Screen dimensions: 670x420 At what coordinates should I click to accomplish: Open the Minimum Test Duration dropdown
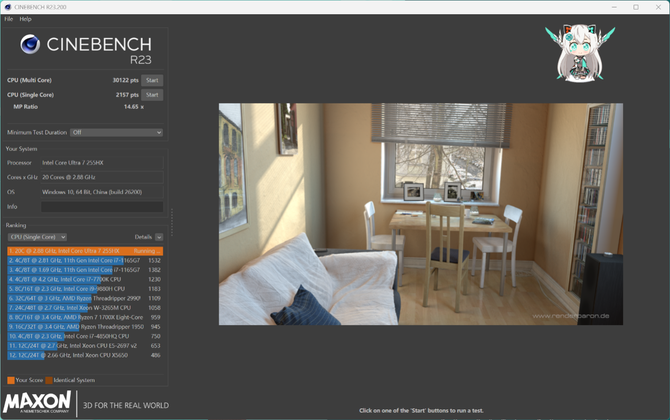[x=116, y=132]
